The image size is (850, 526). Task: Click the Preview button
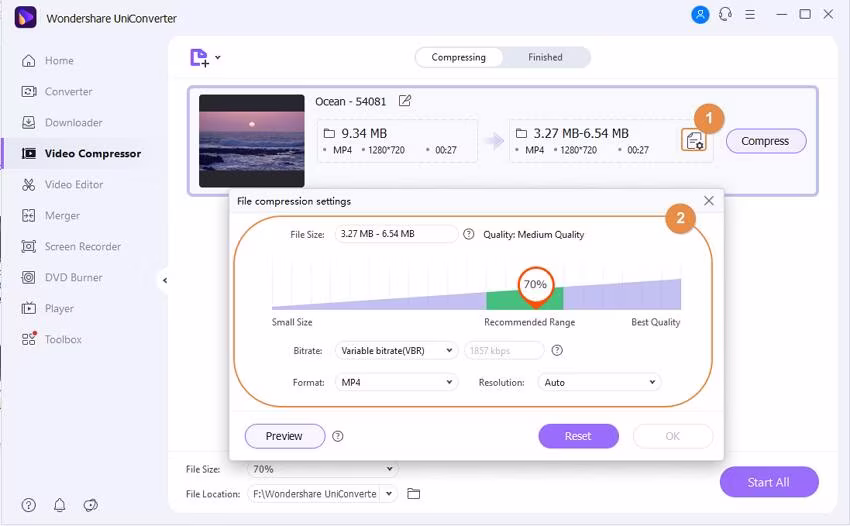pos(285,436)
